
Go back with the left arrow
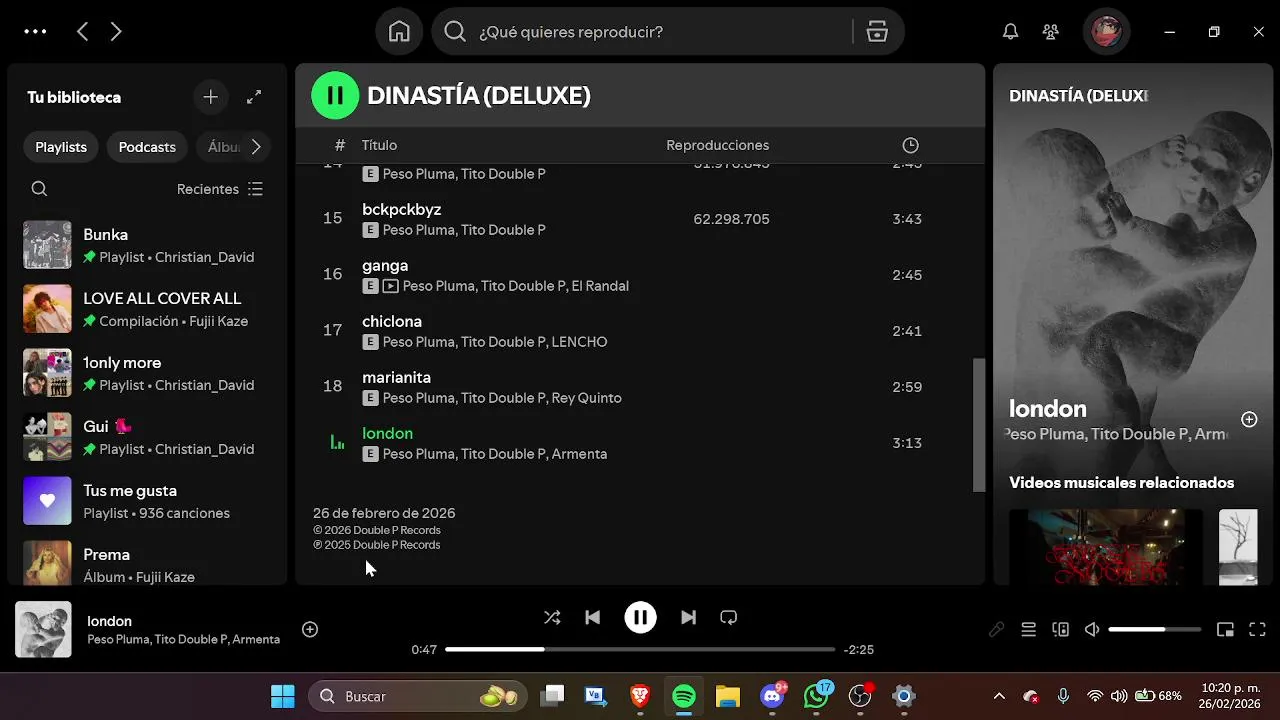(x=83, y=32)
